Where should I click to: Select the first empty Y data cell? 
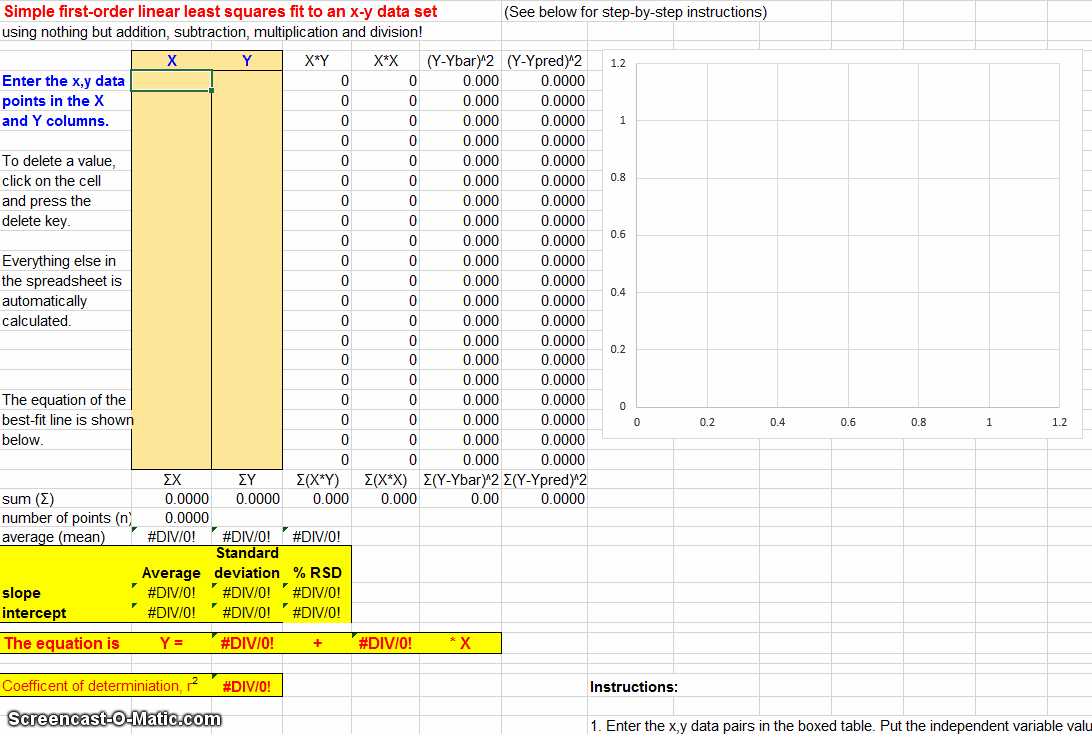coord(247,81)
